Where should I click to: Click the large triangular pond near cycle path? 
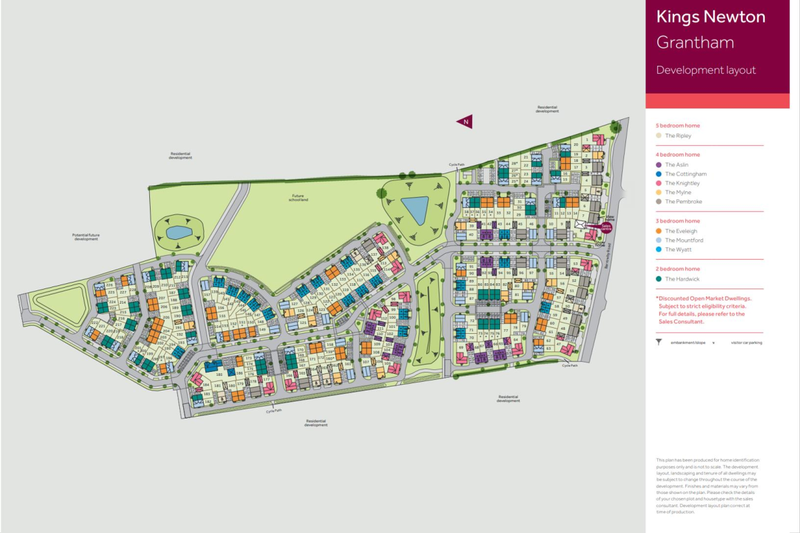point(413,208)
